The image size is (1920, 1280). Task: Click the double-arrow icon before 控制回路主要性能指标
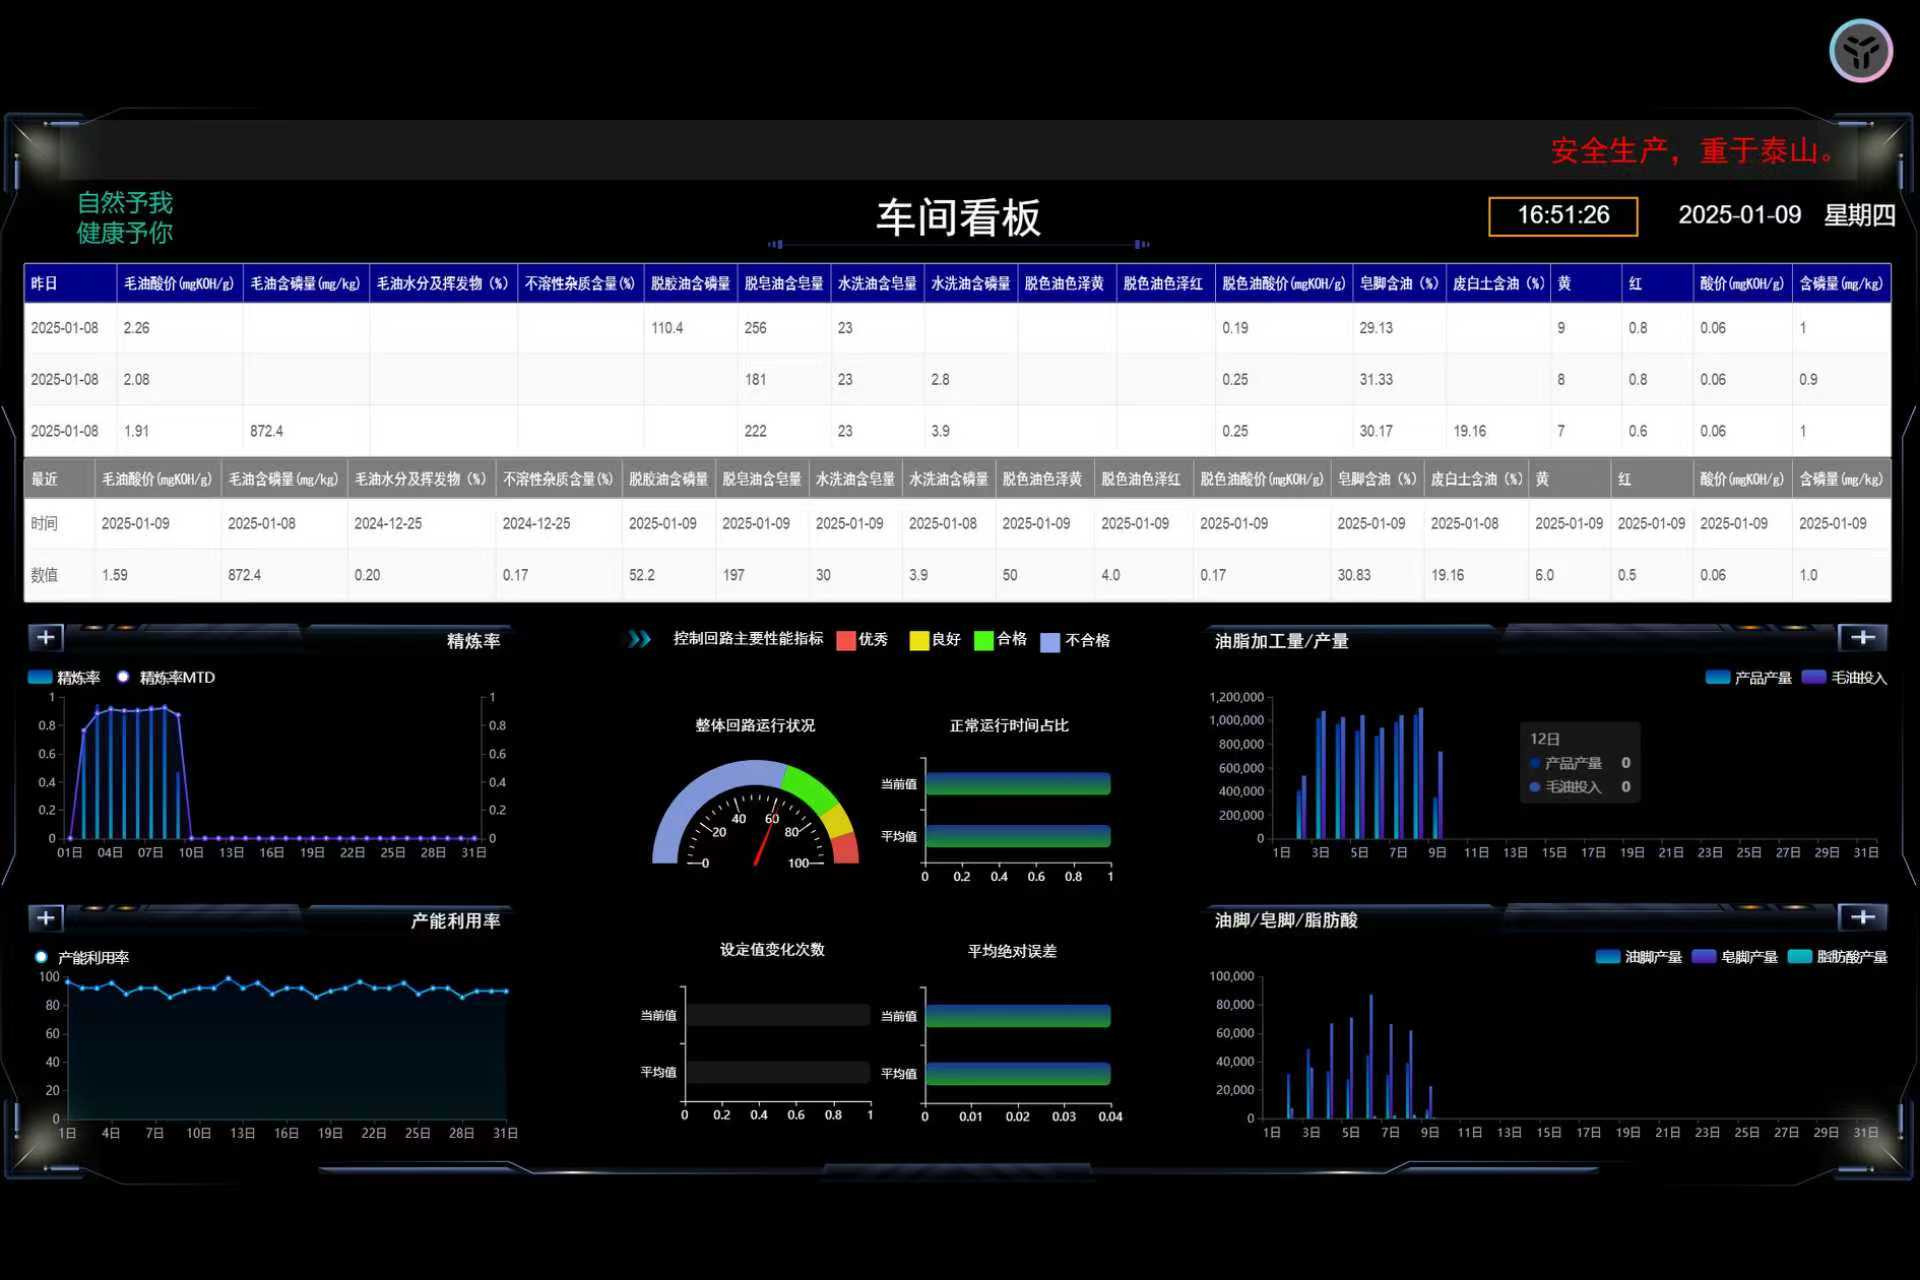pos(639,639)
